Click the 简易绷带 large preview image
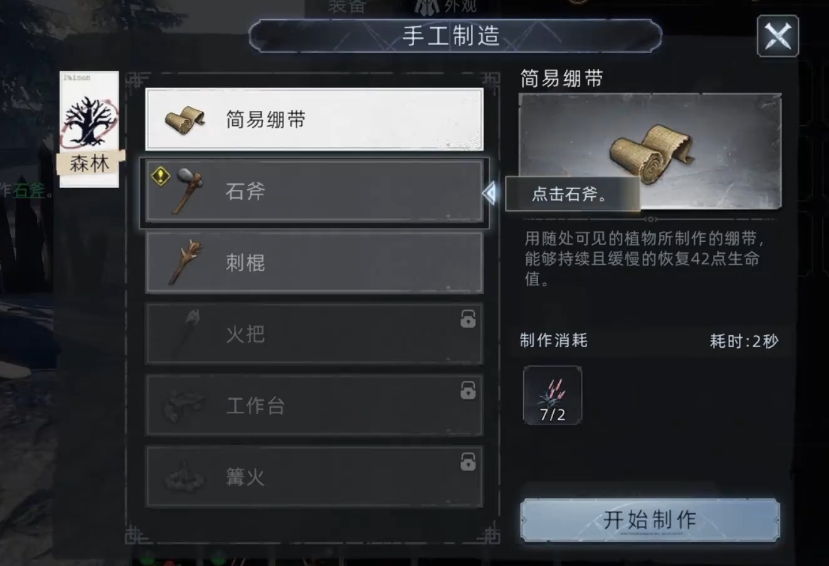Image resolution: width=829 pixels, height=566 pixels. [650, 152]
